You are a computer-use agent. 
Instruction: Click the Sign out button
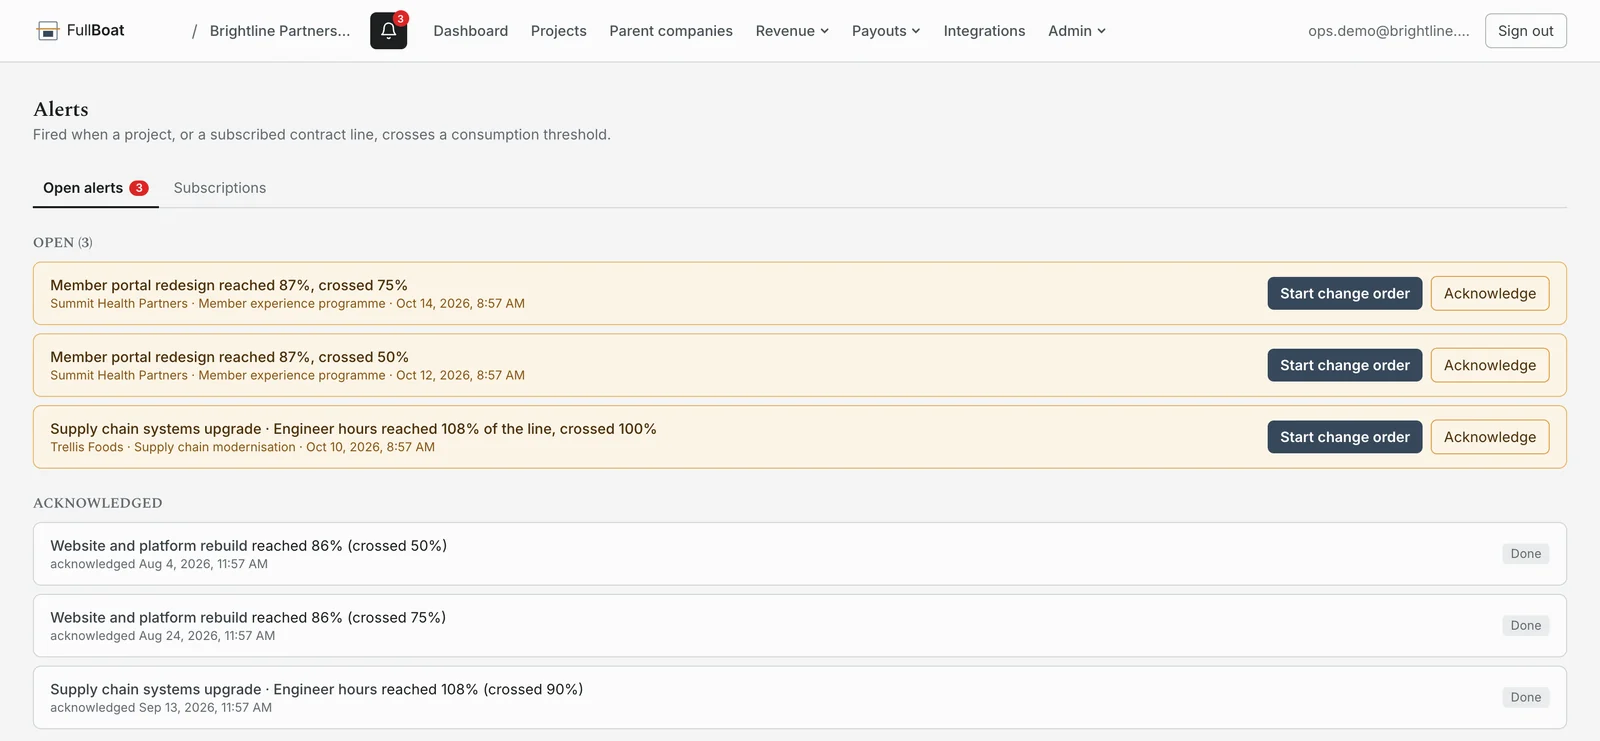click(x=1526, y=31)
